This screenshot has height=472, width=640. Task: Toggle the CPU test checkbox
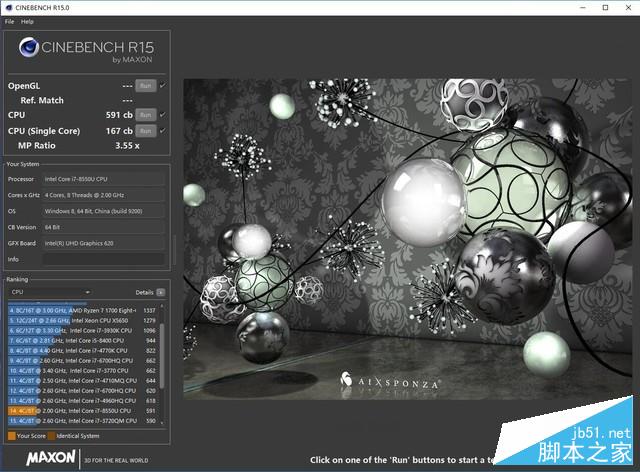162,115
